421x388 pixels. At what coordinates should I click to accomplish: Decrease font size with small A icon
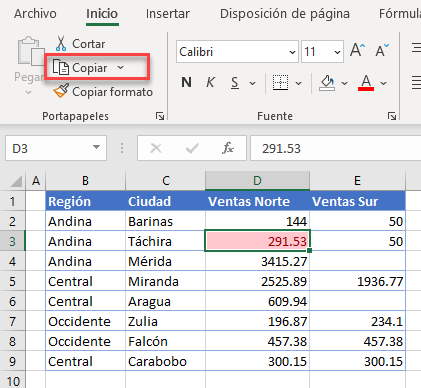[382, 50]
